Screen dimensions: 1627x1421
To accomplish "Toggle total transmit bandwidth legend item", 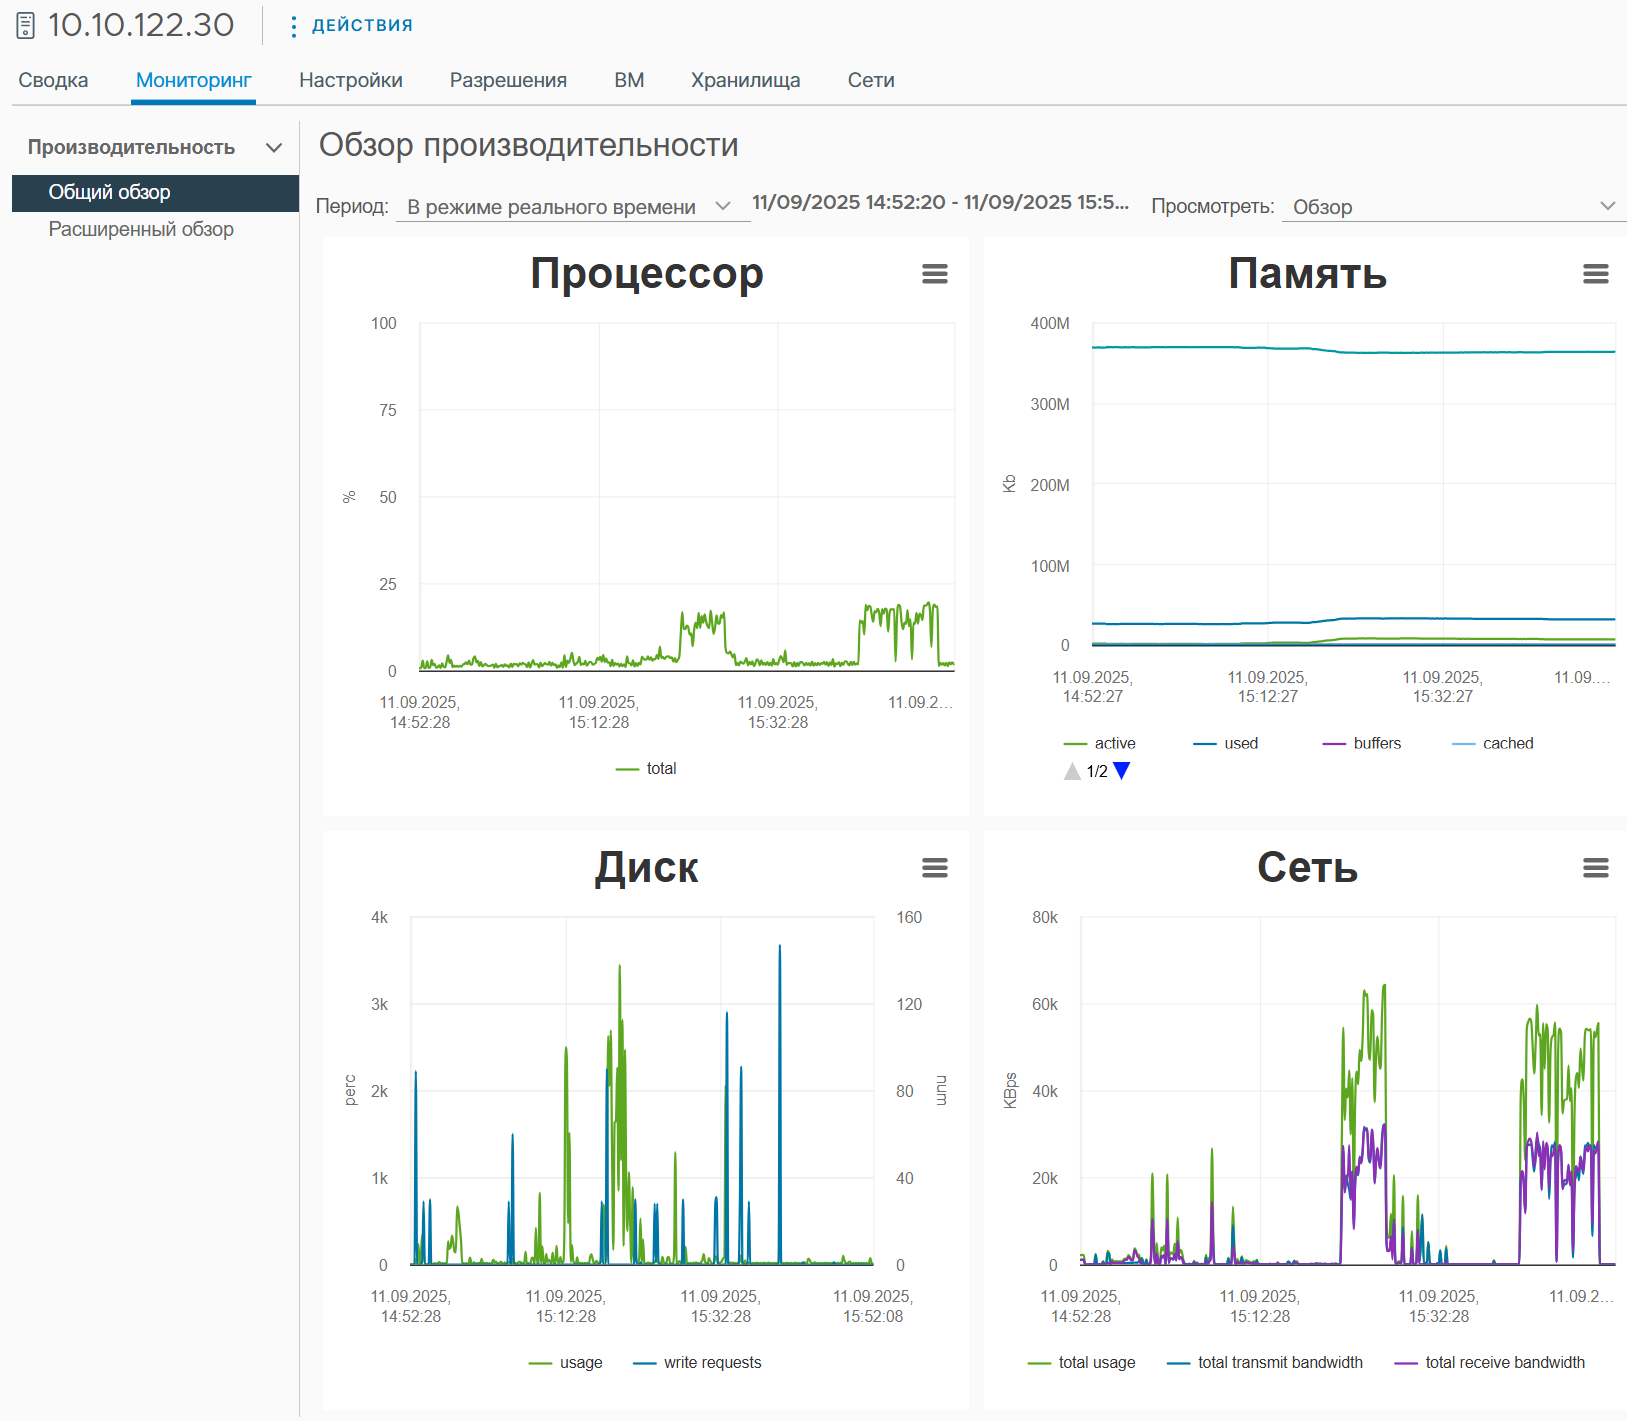I will [1265, 1362].
